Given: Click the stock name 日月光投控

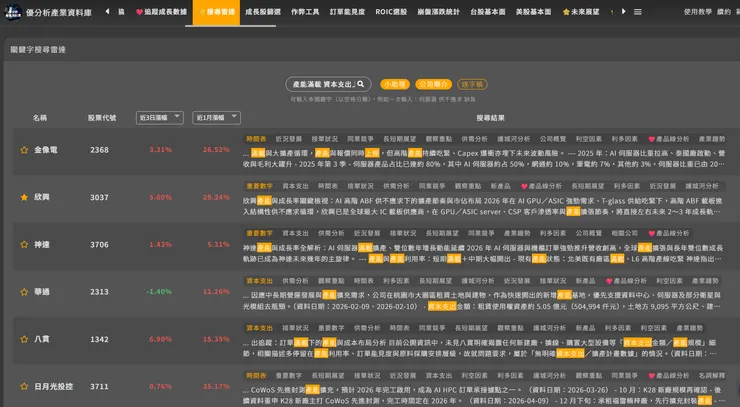Looking at the screenshot, I should (53, 386).
